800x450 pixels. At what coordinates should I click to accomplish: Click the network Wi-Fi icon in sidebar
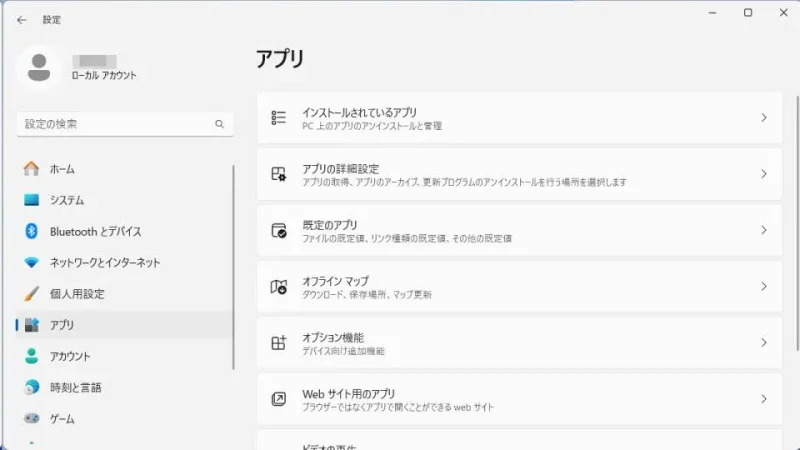(31, 263)
